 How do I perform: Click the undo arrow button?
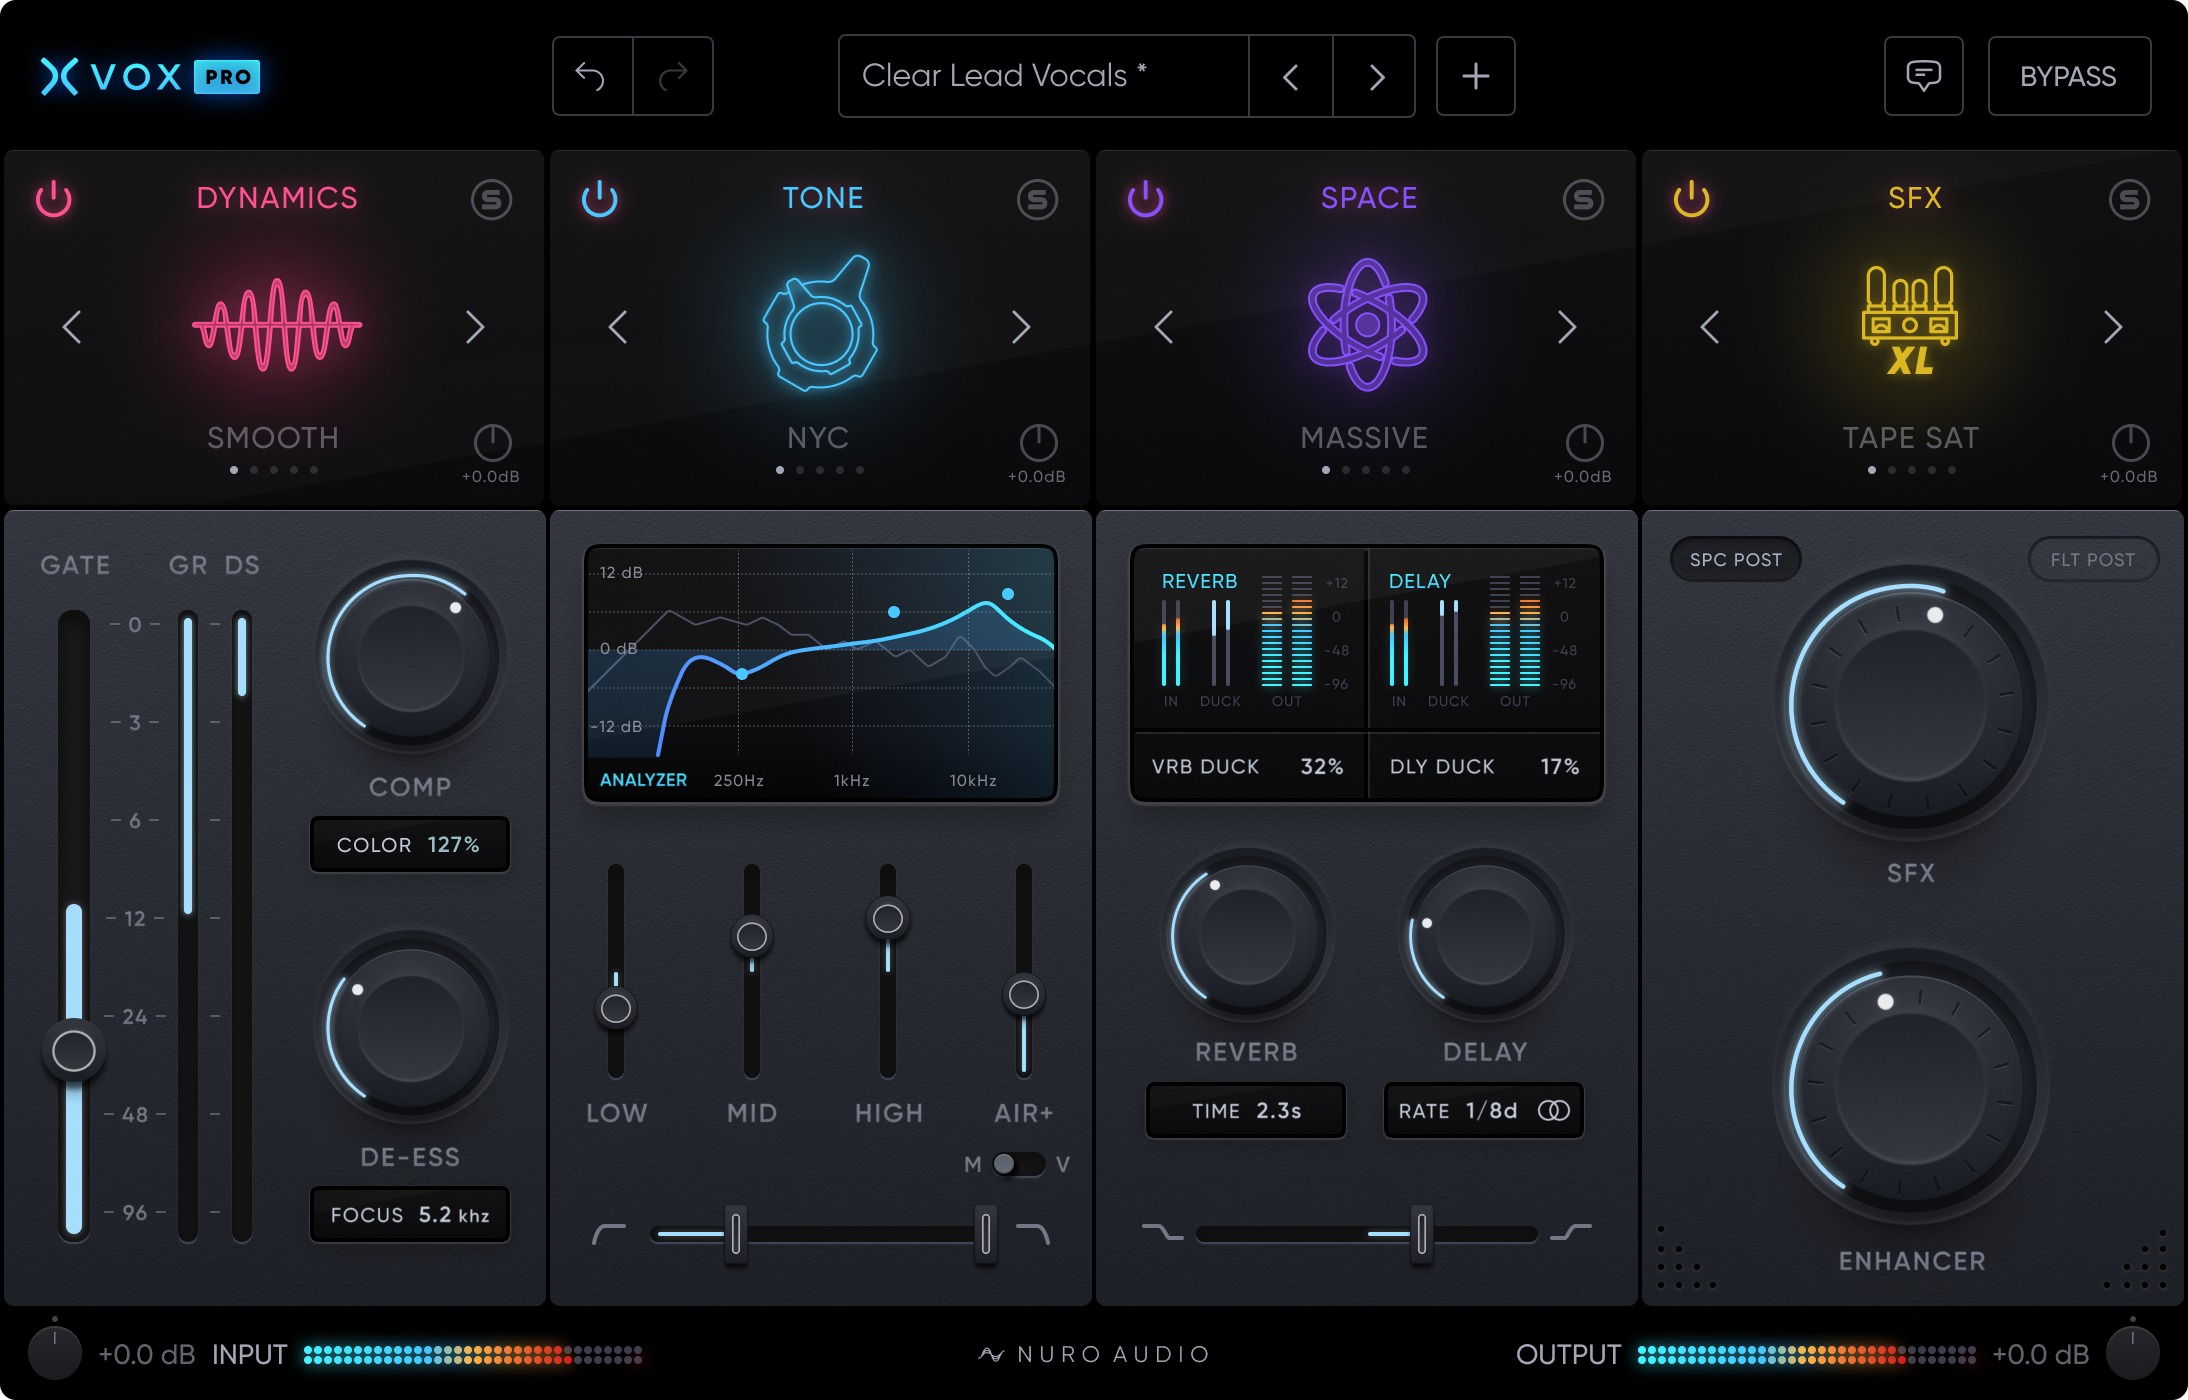(592, 77)
